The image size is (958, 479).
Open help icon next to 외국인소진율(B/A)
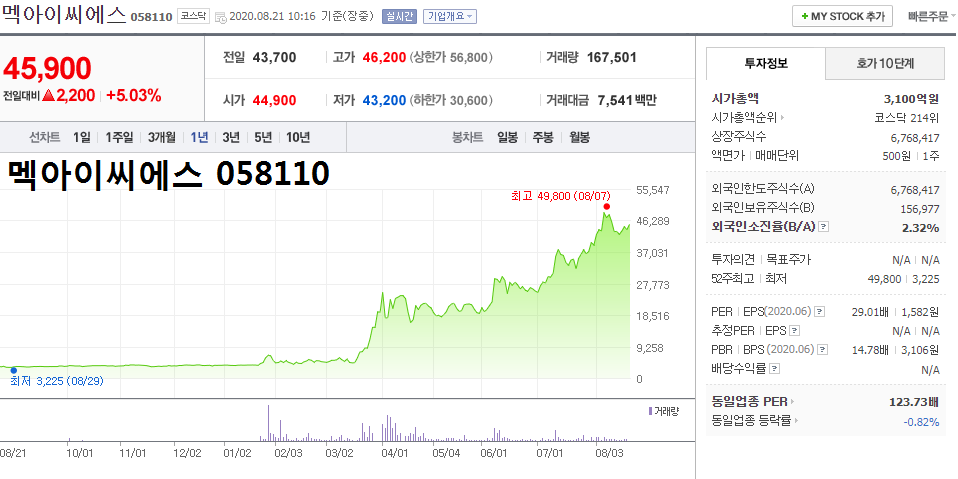[824, 227]
